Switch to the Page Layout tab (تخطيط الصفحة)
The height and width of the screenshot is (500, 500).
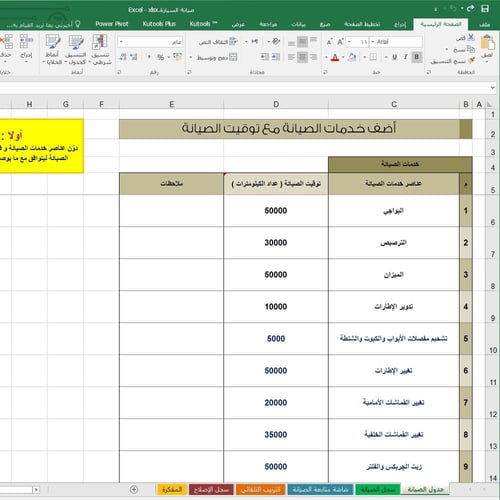(362, 24)
